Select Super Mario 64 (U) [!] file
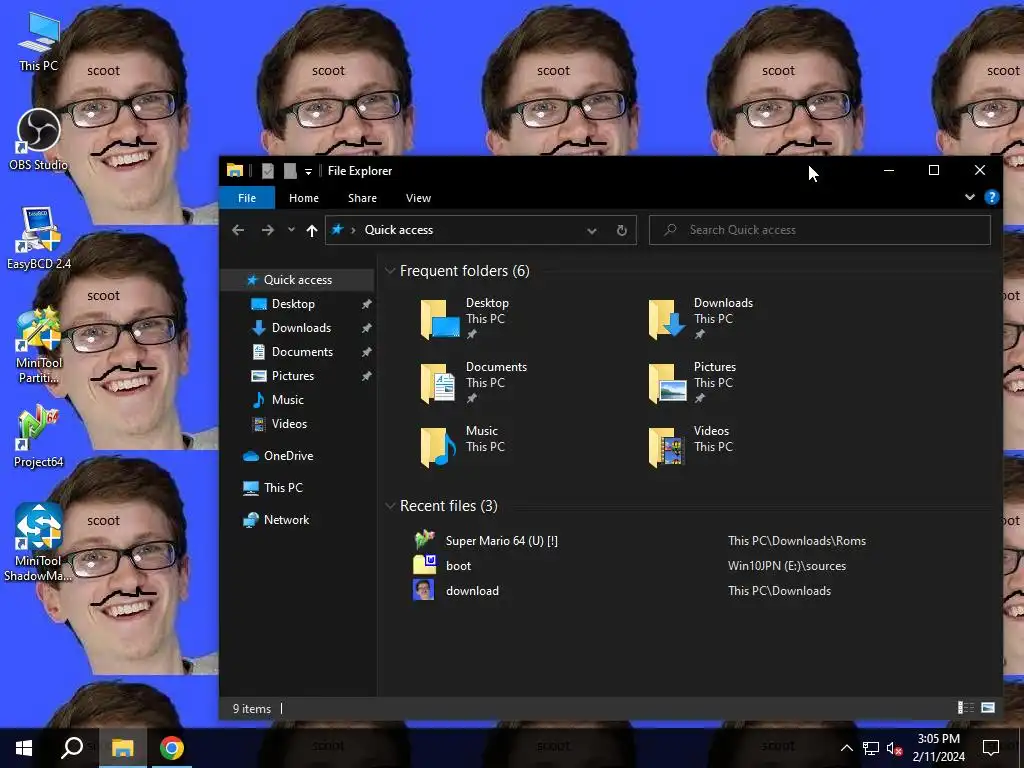Image resolution: width=1024 pixels, height=768 pixels. pos(502,541)
